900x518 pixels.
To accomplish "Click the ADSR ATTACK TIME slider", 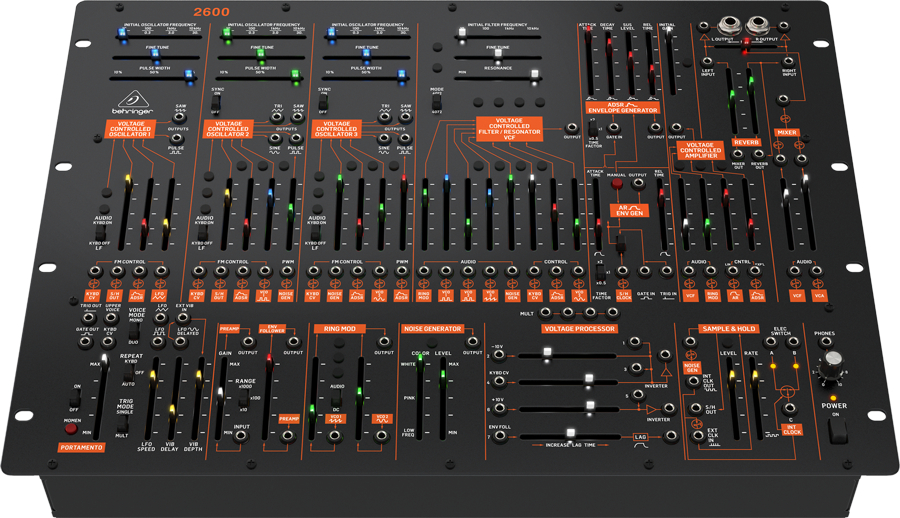I will coord(588,62).
